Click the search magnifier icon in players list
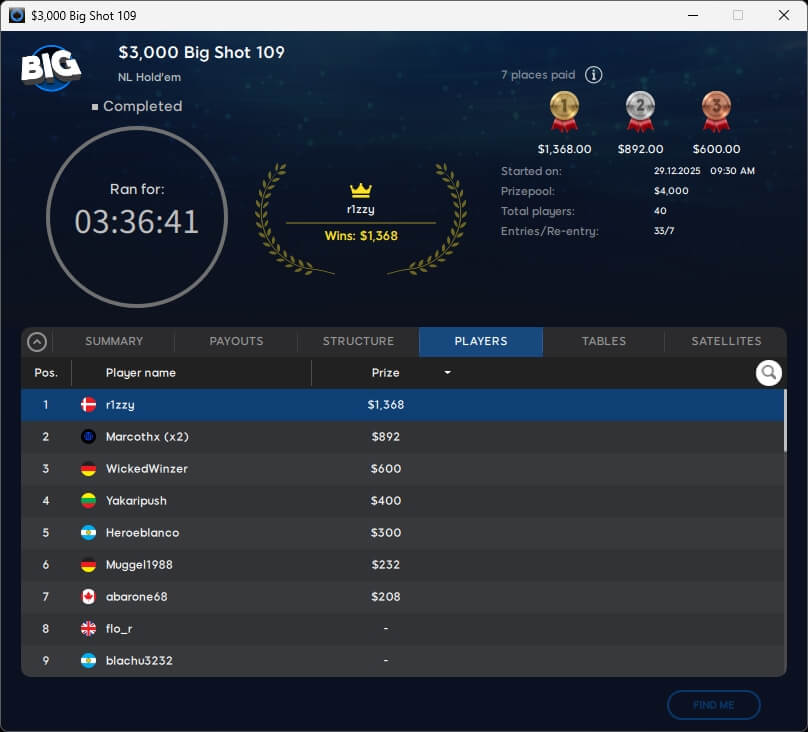Image resolution: width=808 pixels, height=732 pixels. point(768,373)
